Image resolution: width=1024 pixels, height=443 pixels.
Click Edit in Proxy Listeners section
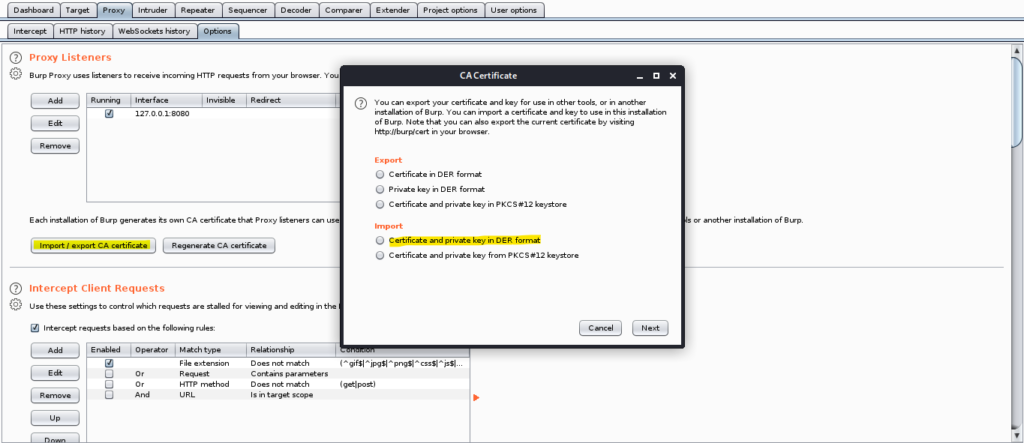pos(55,123)
